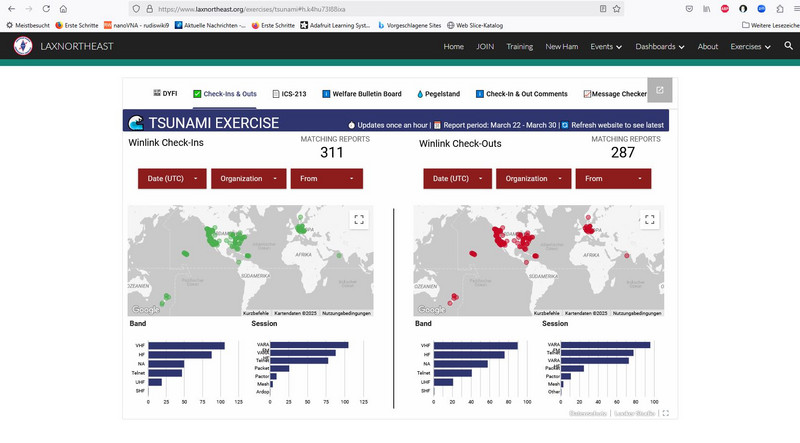The width and height of the screenshot is (800, 443).
Task: Click the JOIN link in navigation
Action: [x=485, y=47]
